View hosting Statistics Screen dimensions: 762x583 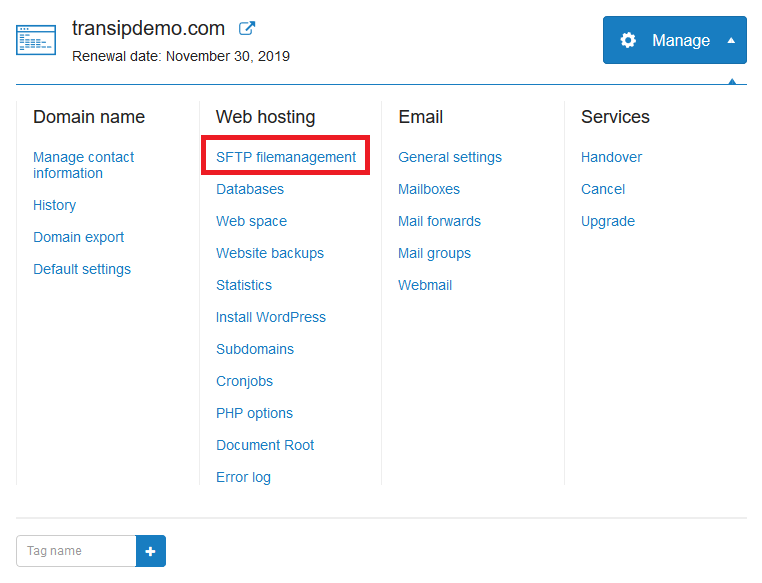click(243, 285)
